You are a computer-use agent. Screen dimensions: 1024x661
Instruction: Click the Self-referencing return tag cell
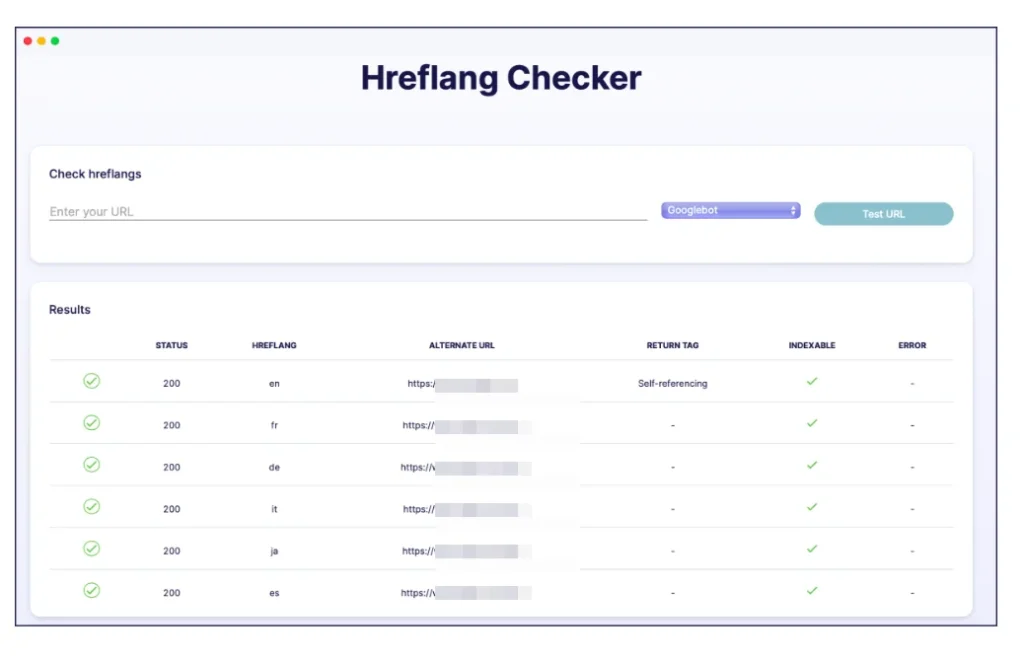coord(672,383)
